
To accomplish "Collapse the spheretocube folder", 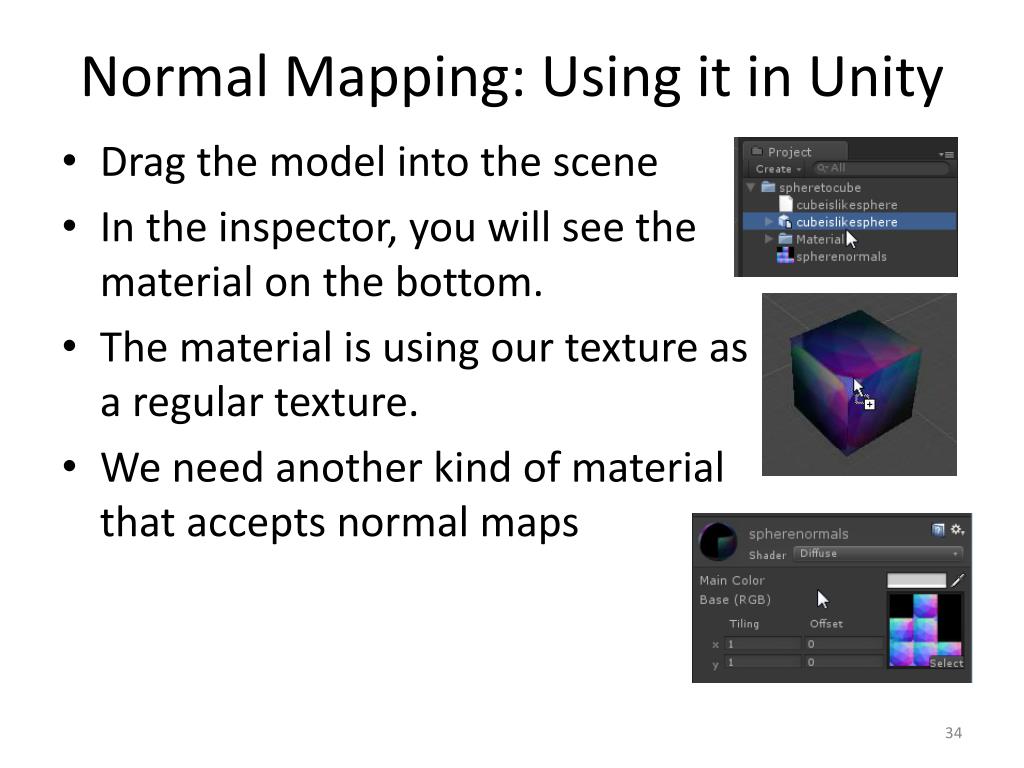I will click(x=751, y=187).
